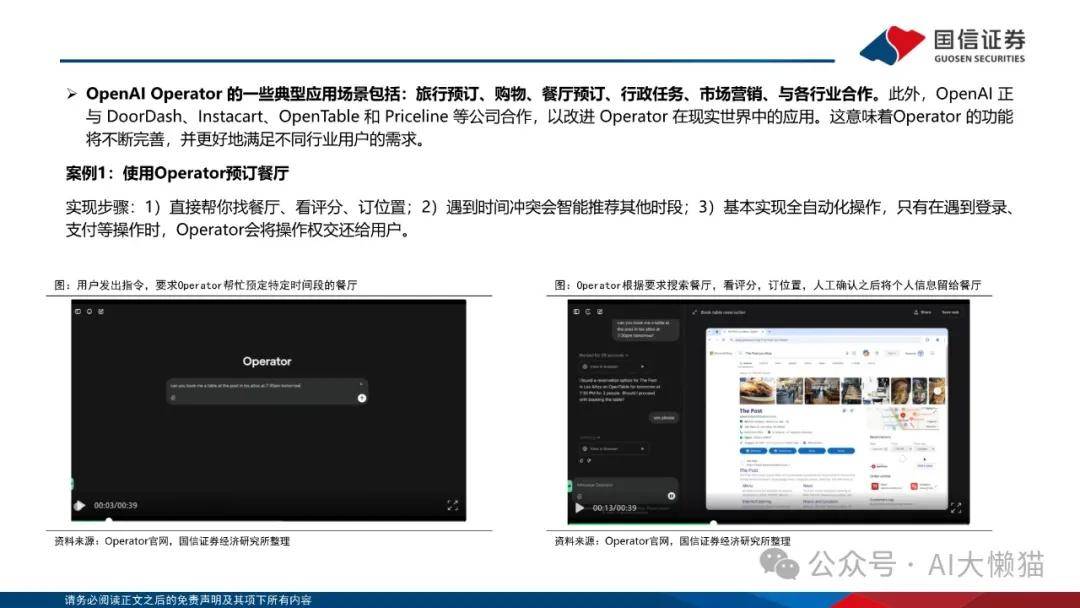The height and width of the screenshot is (608, 1080).
Task: Click first blue action button under The Post
Action: [x=753, y=451]
